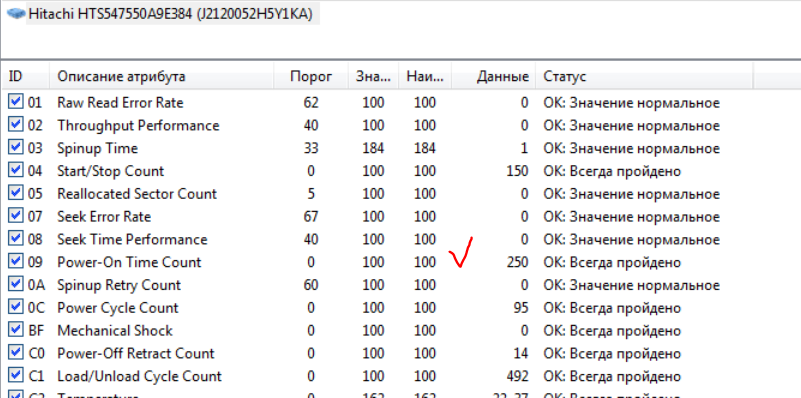
Task: Select the Spinup Time attribute name
Action: coord(98,149)
